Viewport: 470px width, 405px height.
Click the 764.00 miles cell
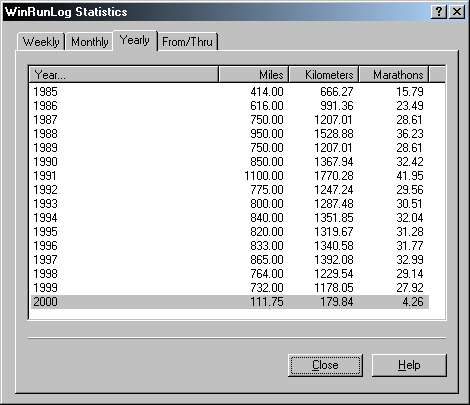pos(267,274)
